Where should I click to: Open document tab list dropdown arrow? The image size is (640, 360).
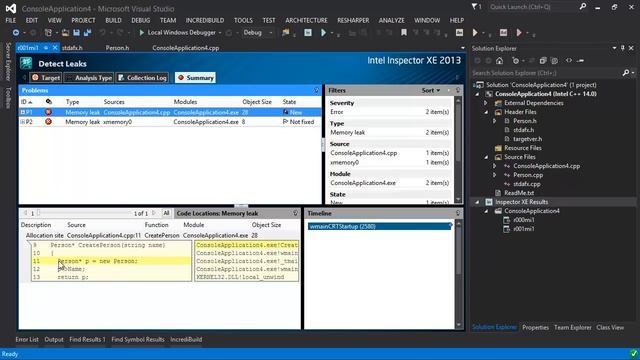tap(462, 48)
